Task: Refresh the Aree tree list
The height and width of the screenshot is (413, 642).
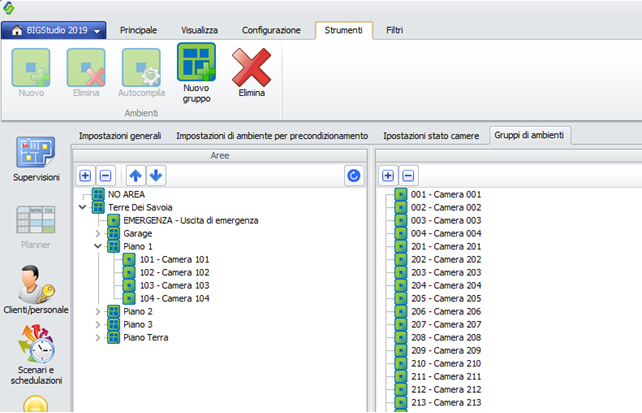Action: click(x=354, y=176)
